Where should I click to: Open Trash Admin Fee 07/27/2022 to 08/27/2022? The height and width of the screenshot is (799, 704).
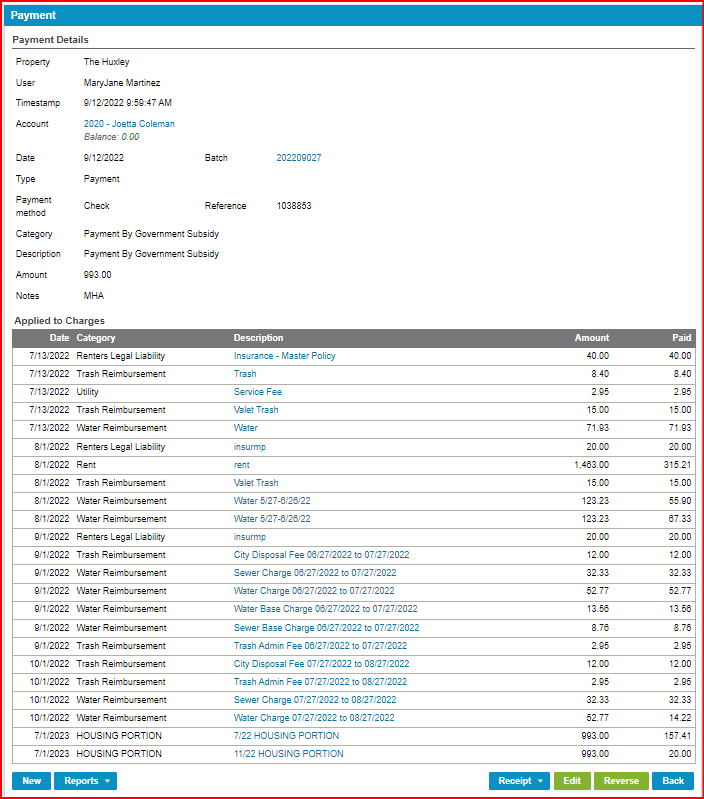point(320,682)
